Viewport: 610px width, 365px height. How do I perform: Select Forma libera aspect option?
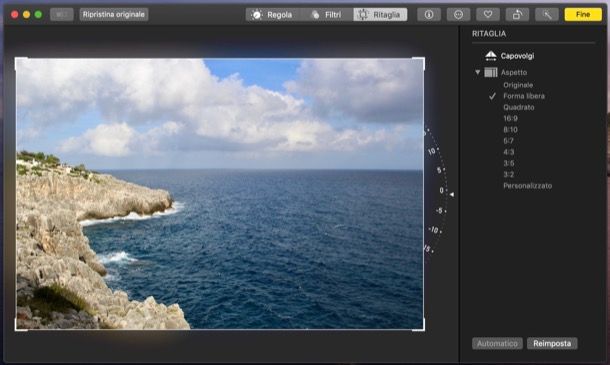point(524,96)
